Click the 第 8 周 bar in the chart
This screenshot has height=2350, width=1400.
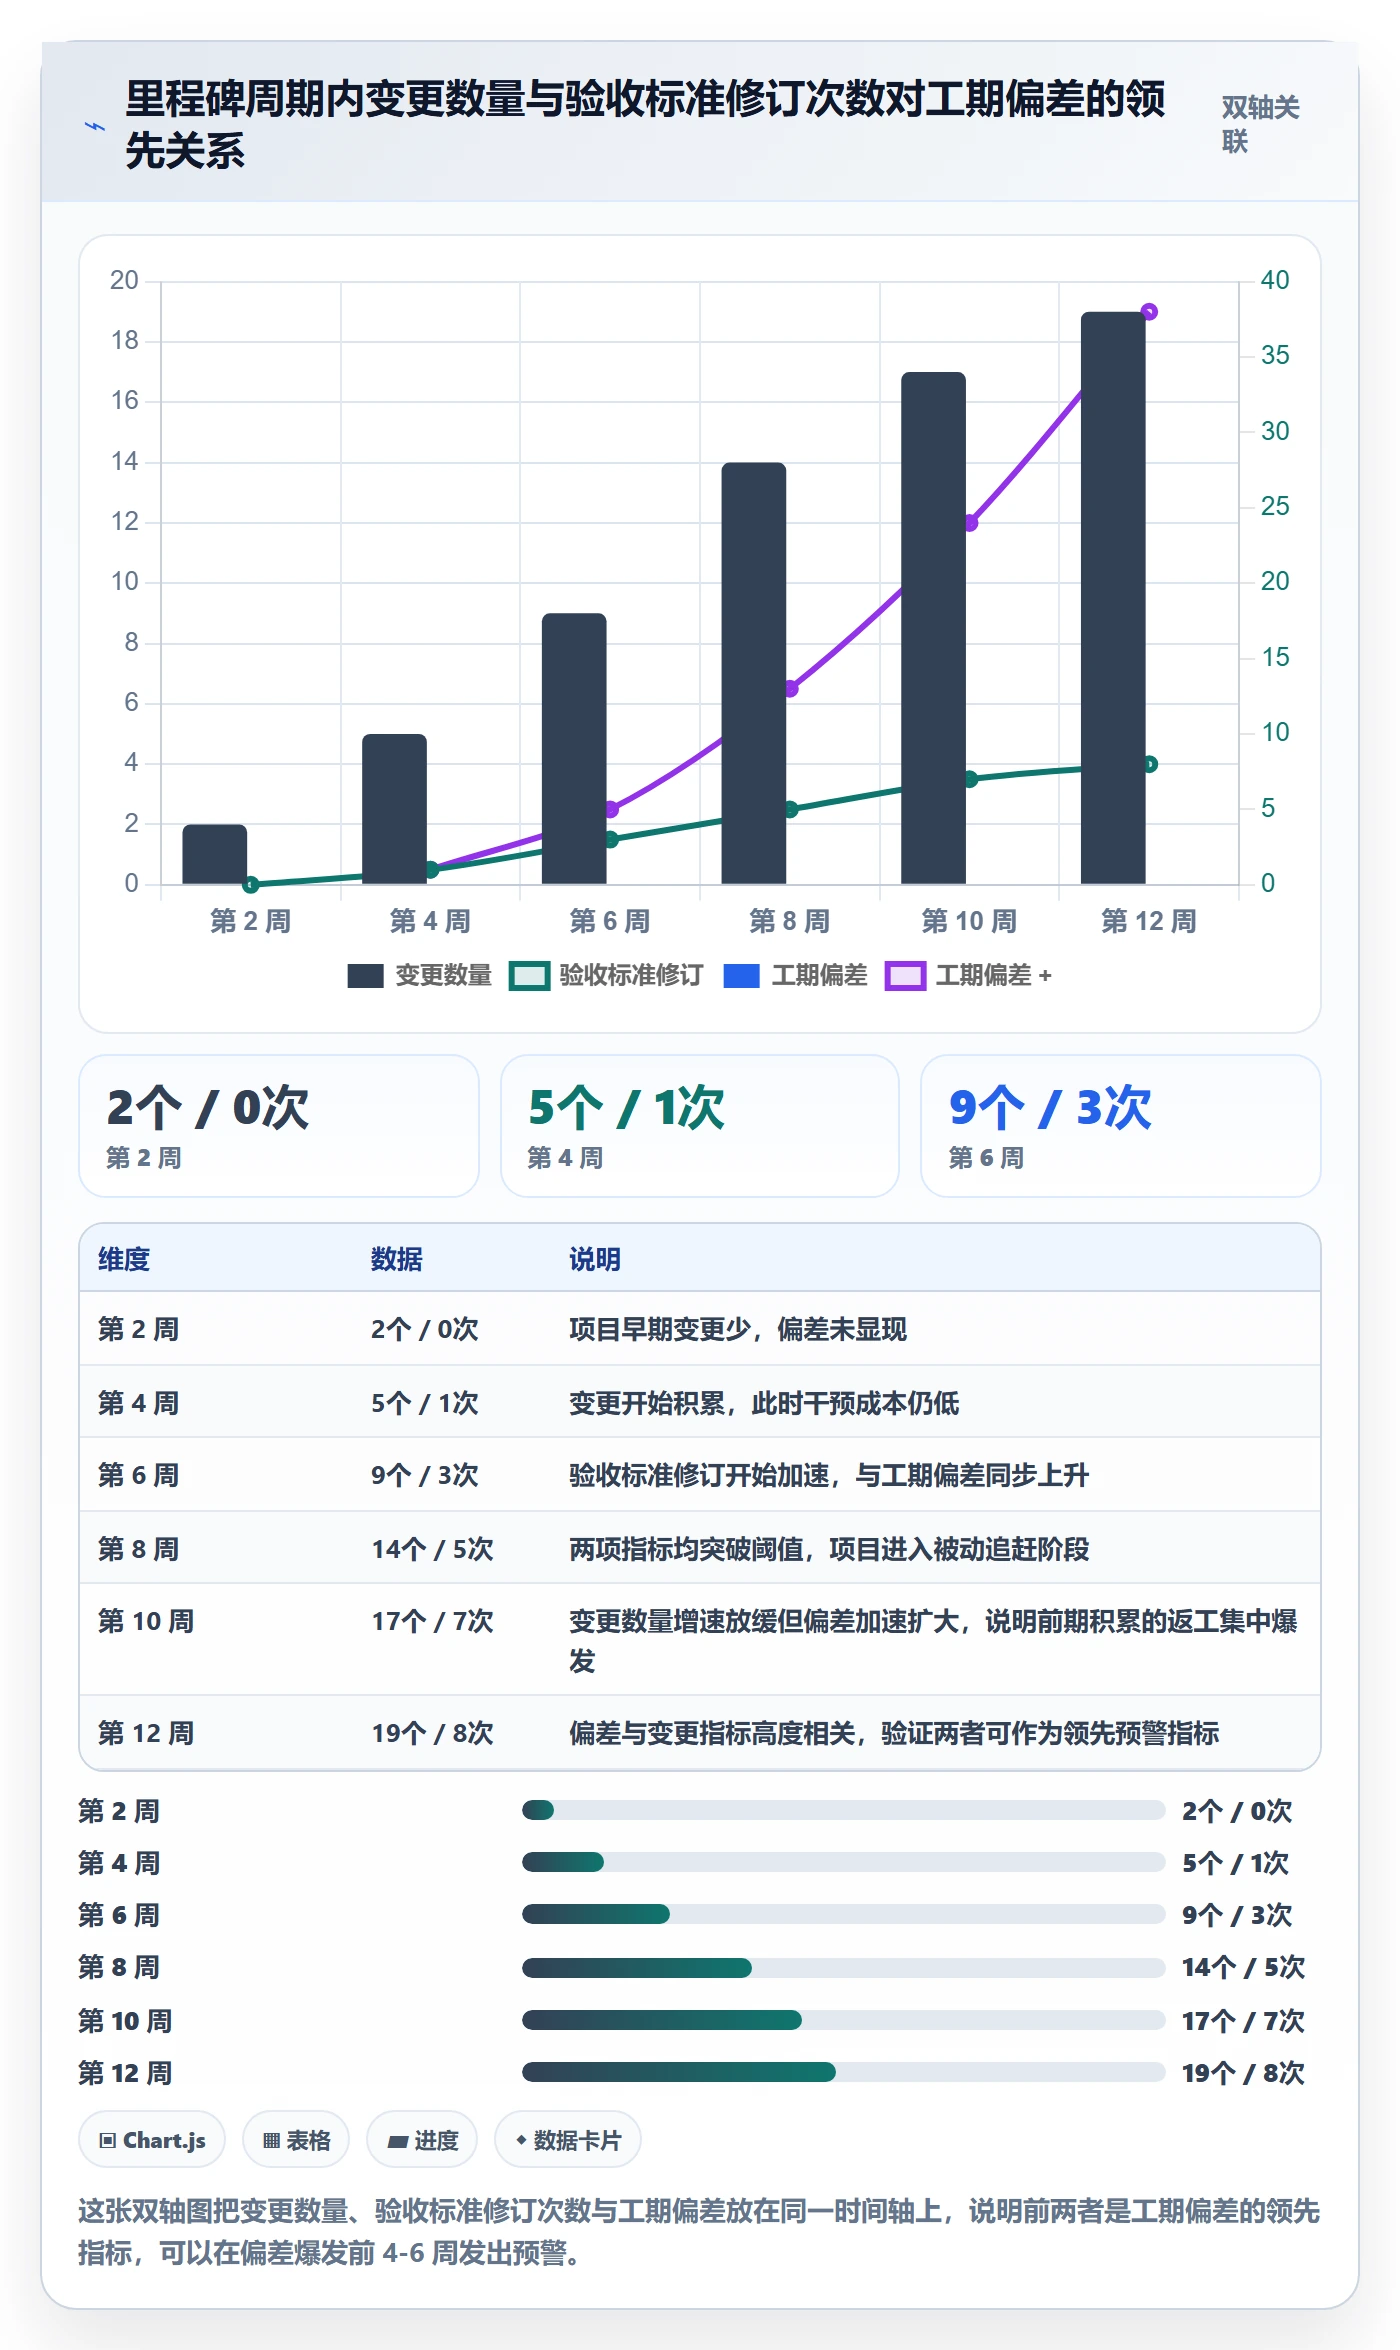coord(754,673)
